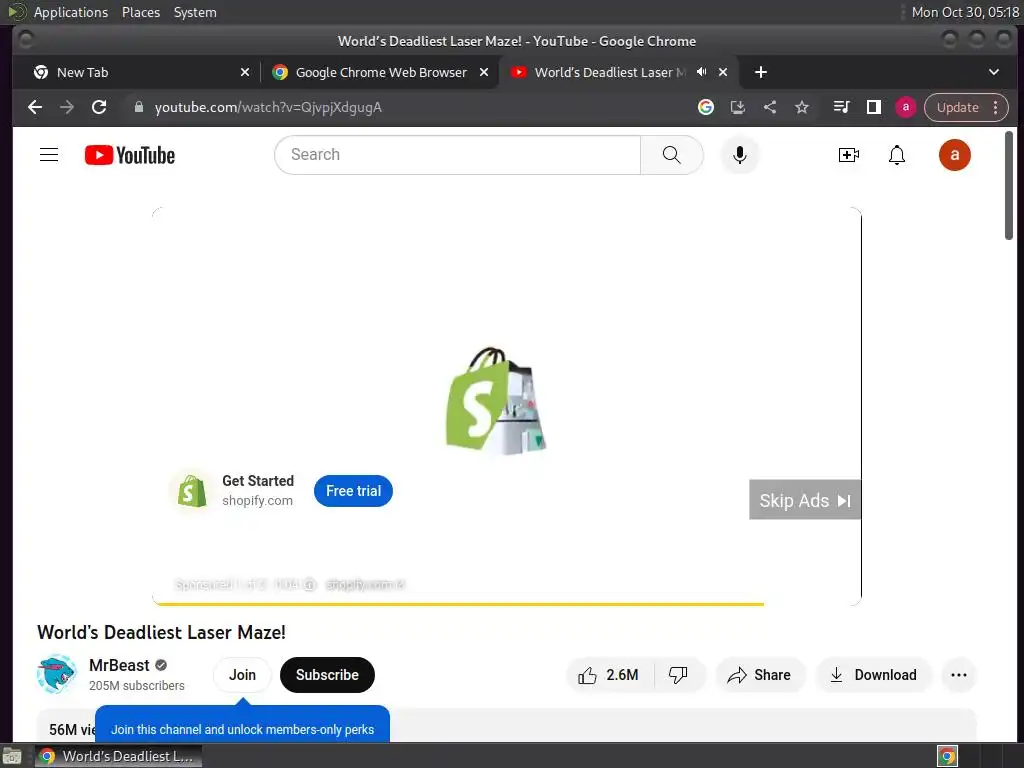Focus the YouTube search field
Image resolution: width=1024 pixels, height=768 pixels.
457,155
